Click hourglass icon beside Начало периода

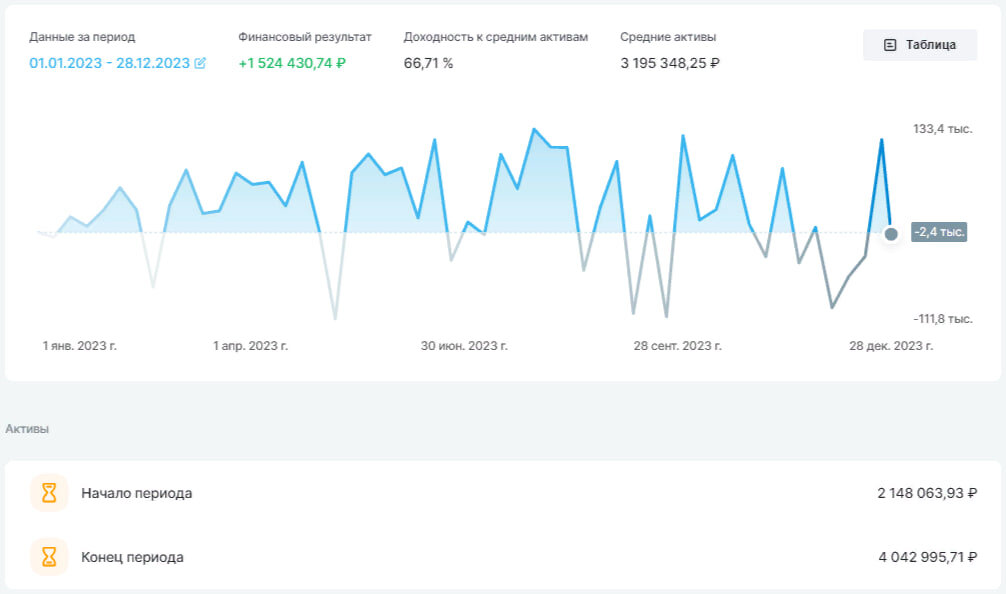[x=49, y=493]
